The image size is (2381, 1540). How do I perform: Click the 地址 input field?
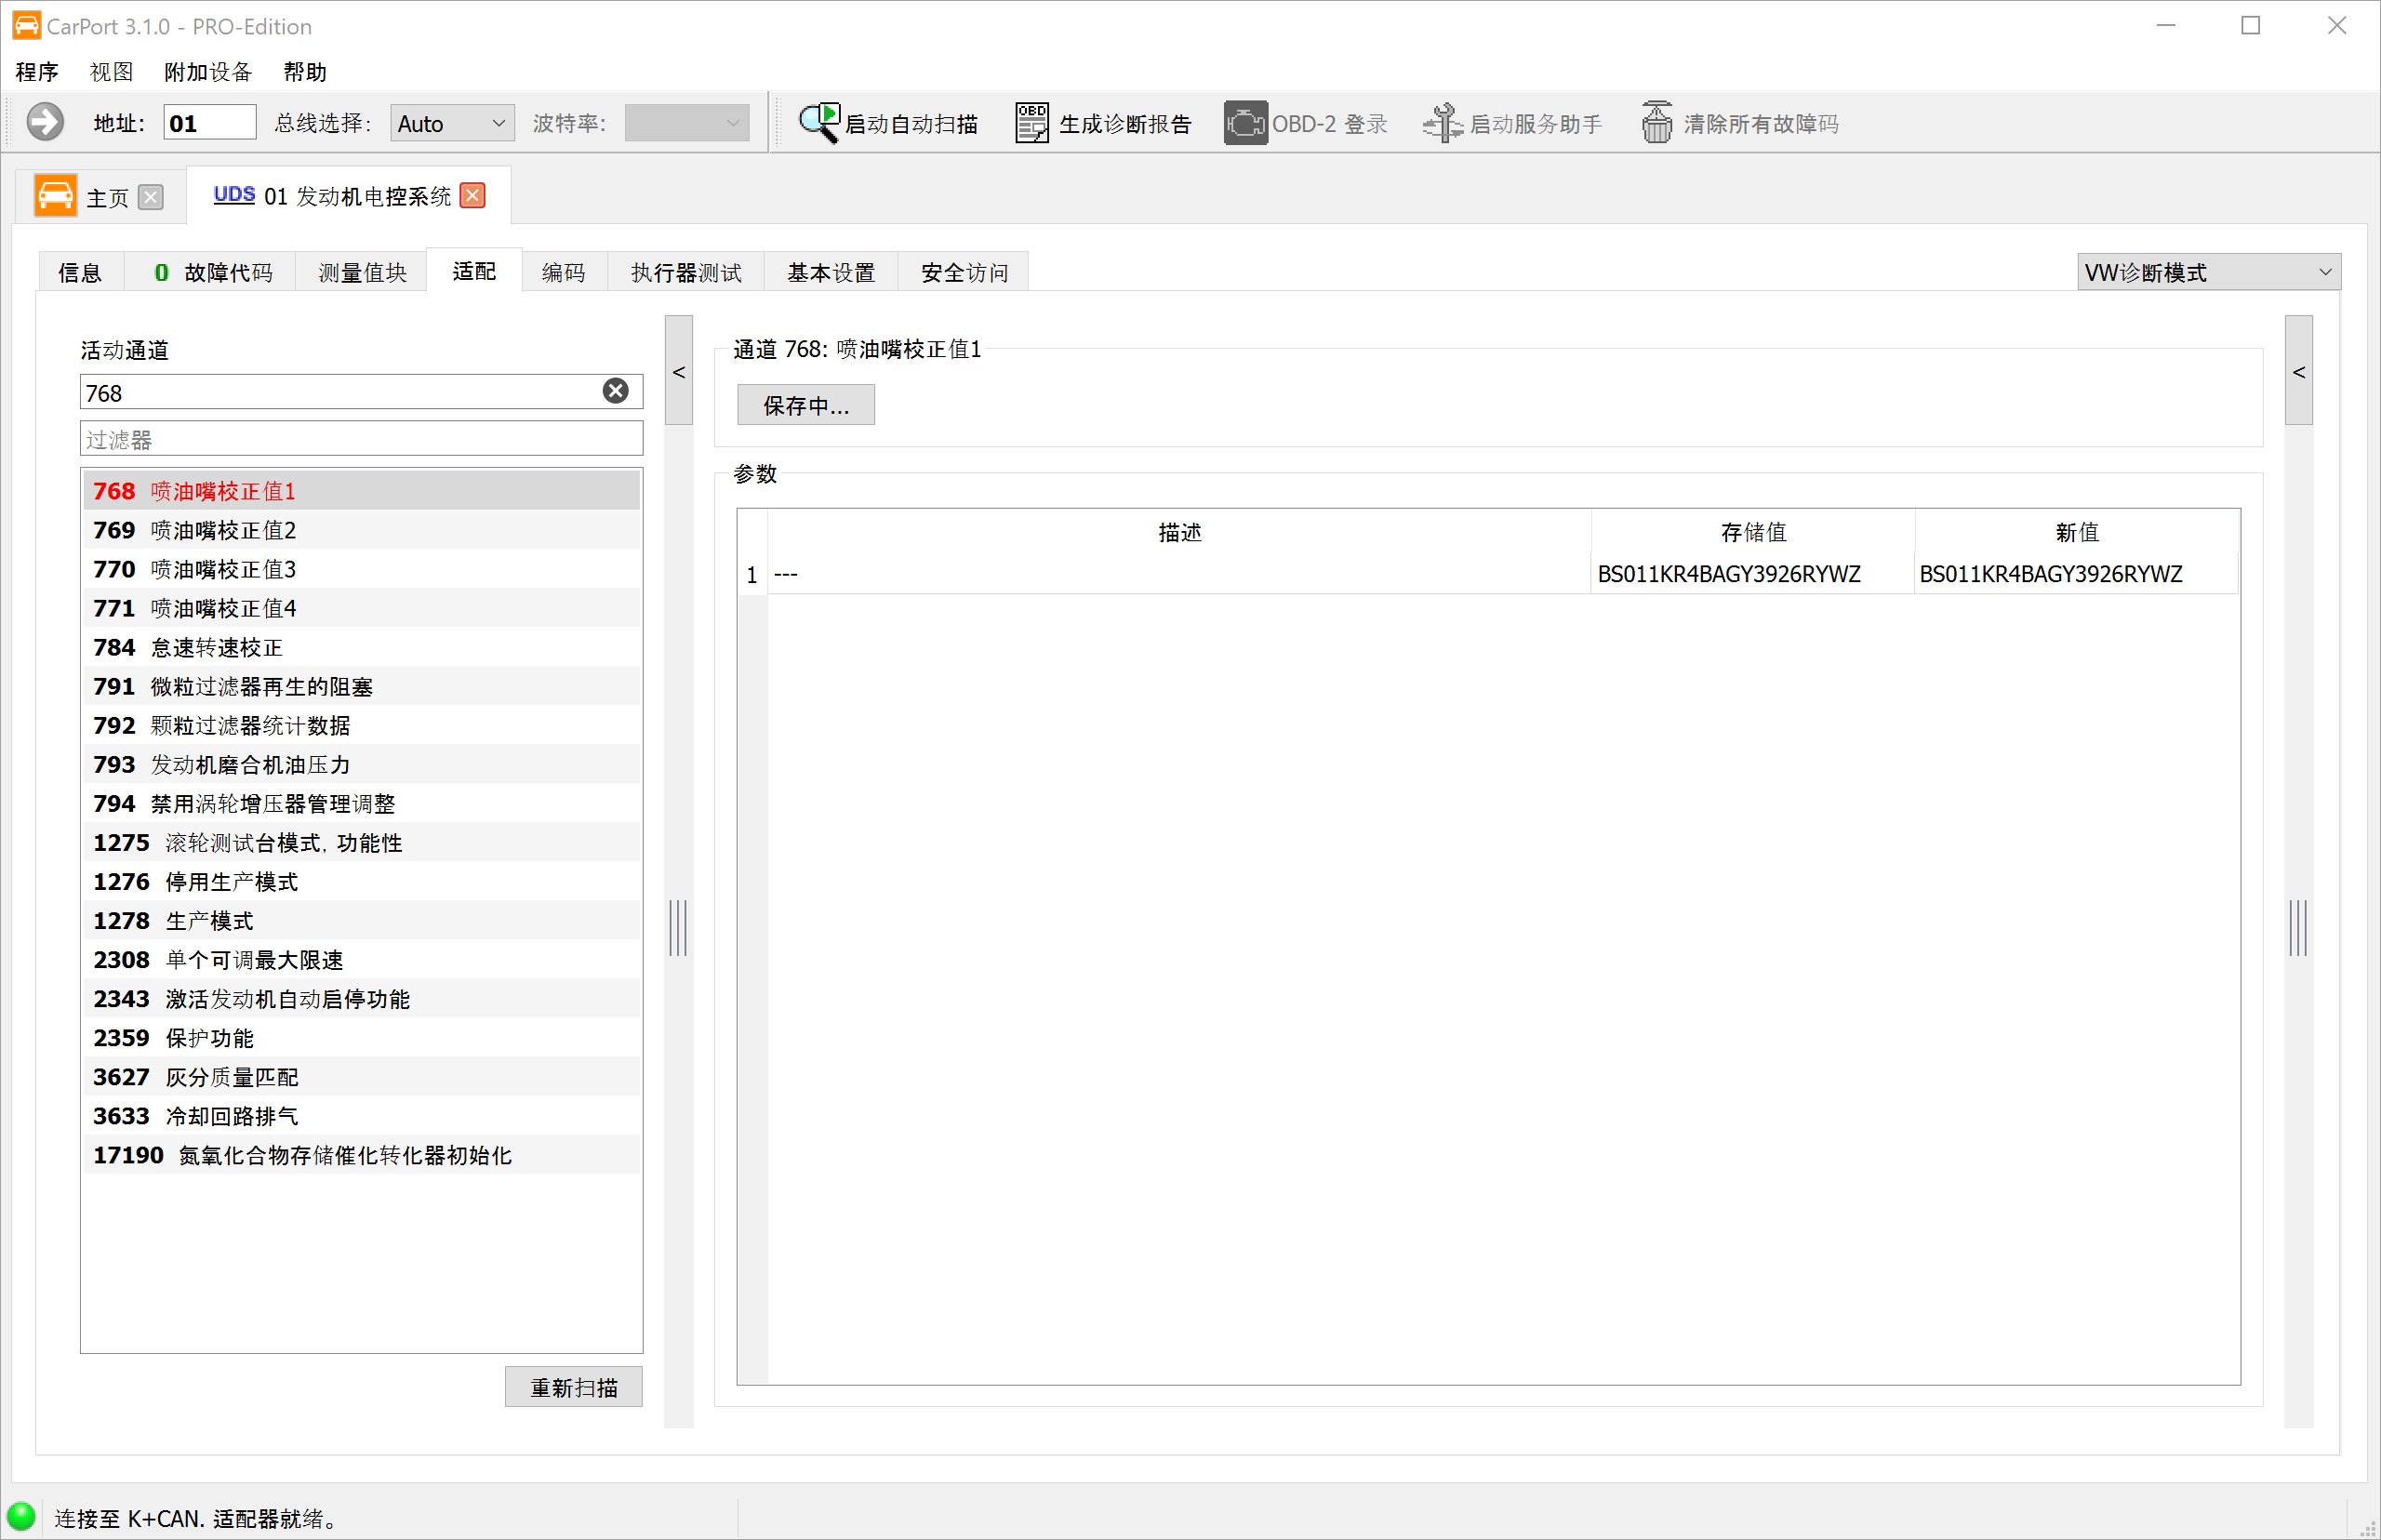tap(210, 123)
